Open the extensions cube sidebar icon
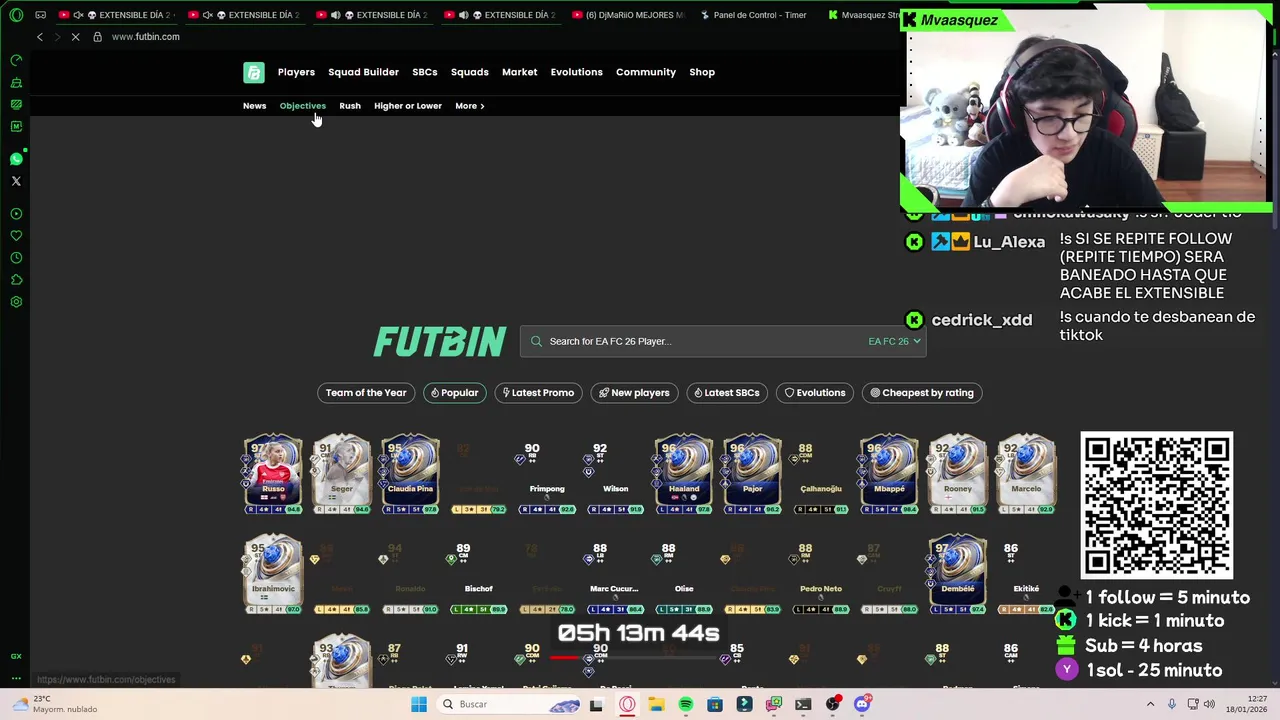This screenshot has height=720, width=1280. point(16,280)
